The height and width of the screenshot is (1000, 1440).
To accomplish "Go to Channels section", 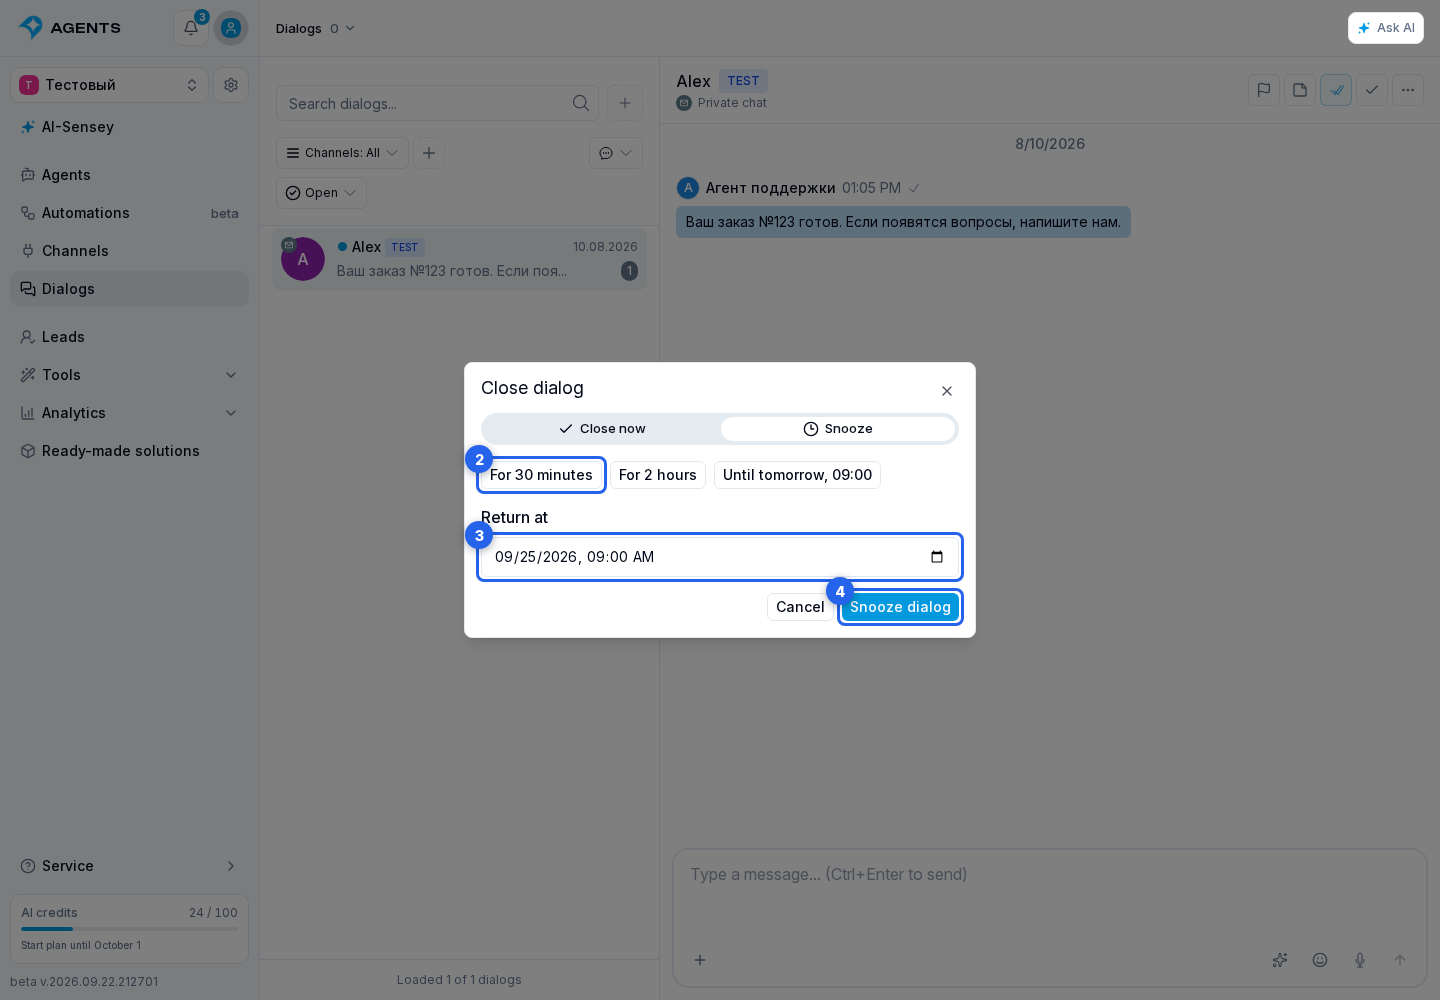I will [x=129, y=251].
